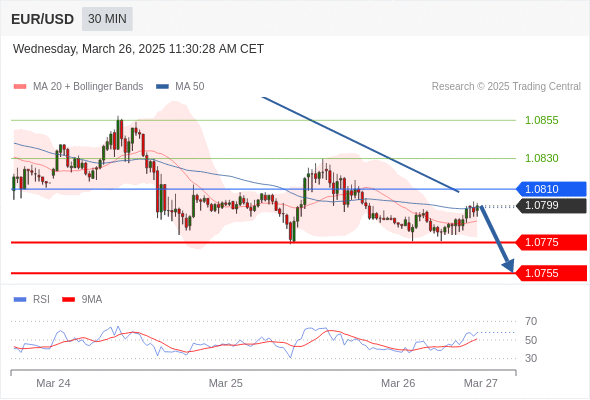Click the blue MA 50 legend swatch
The image size is (590, 400).
pyautogui.click(x=162, y=87)
